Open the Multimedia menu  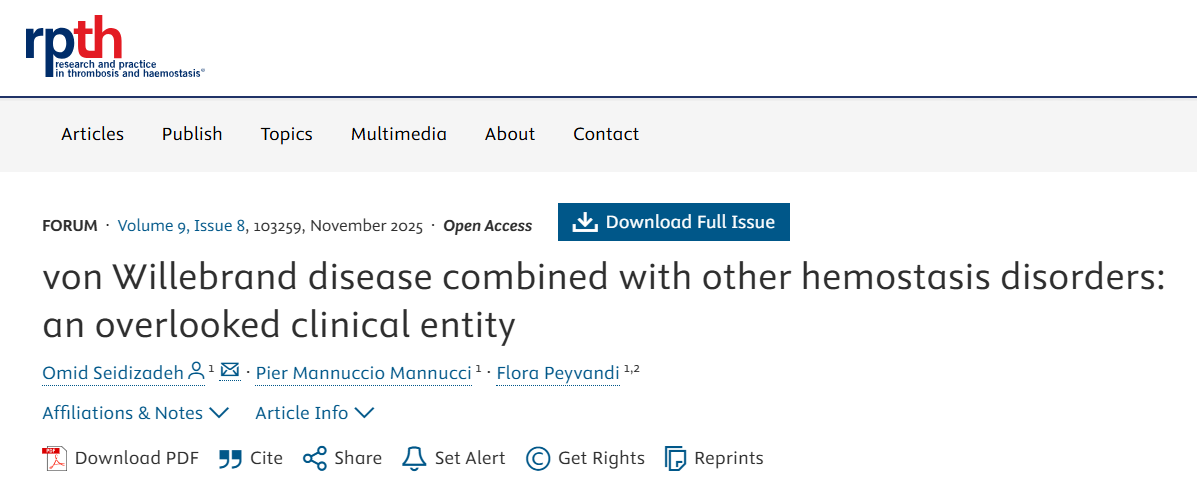[399, 134]
